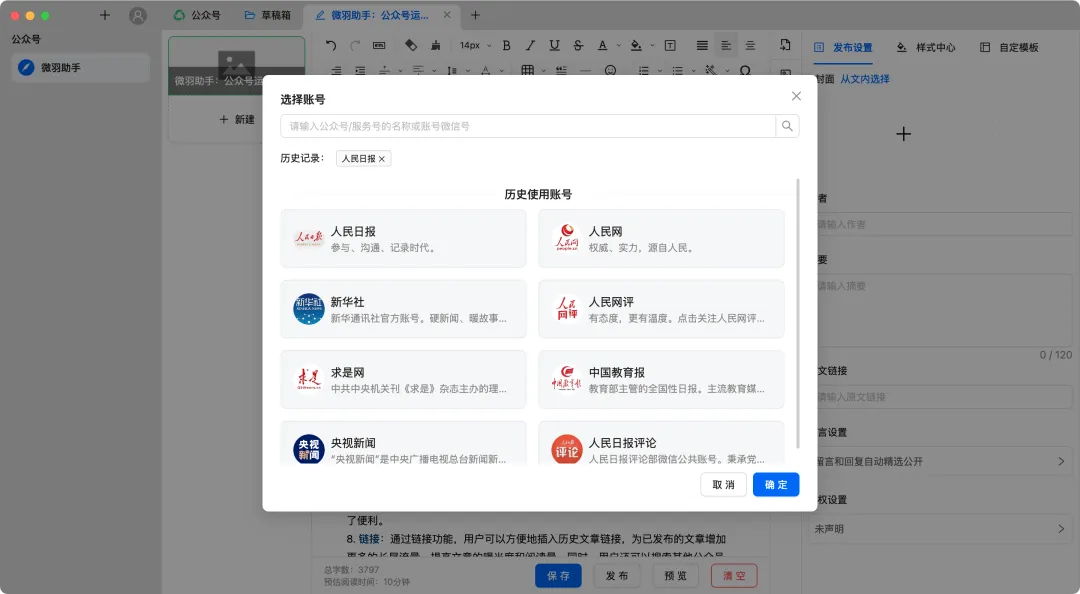Click the 请输入原文链接 field
This screenshot has height=594, width=1080.
point(944,397)
